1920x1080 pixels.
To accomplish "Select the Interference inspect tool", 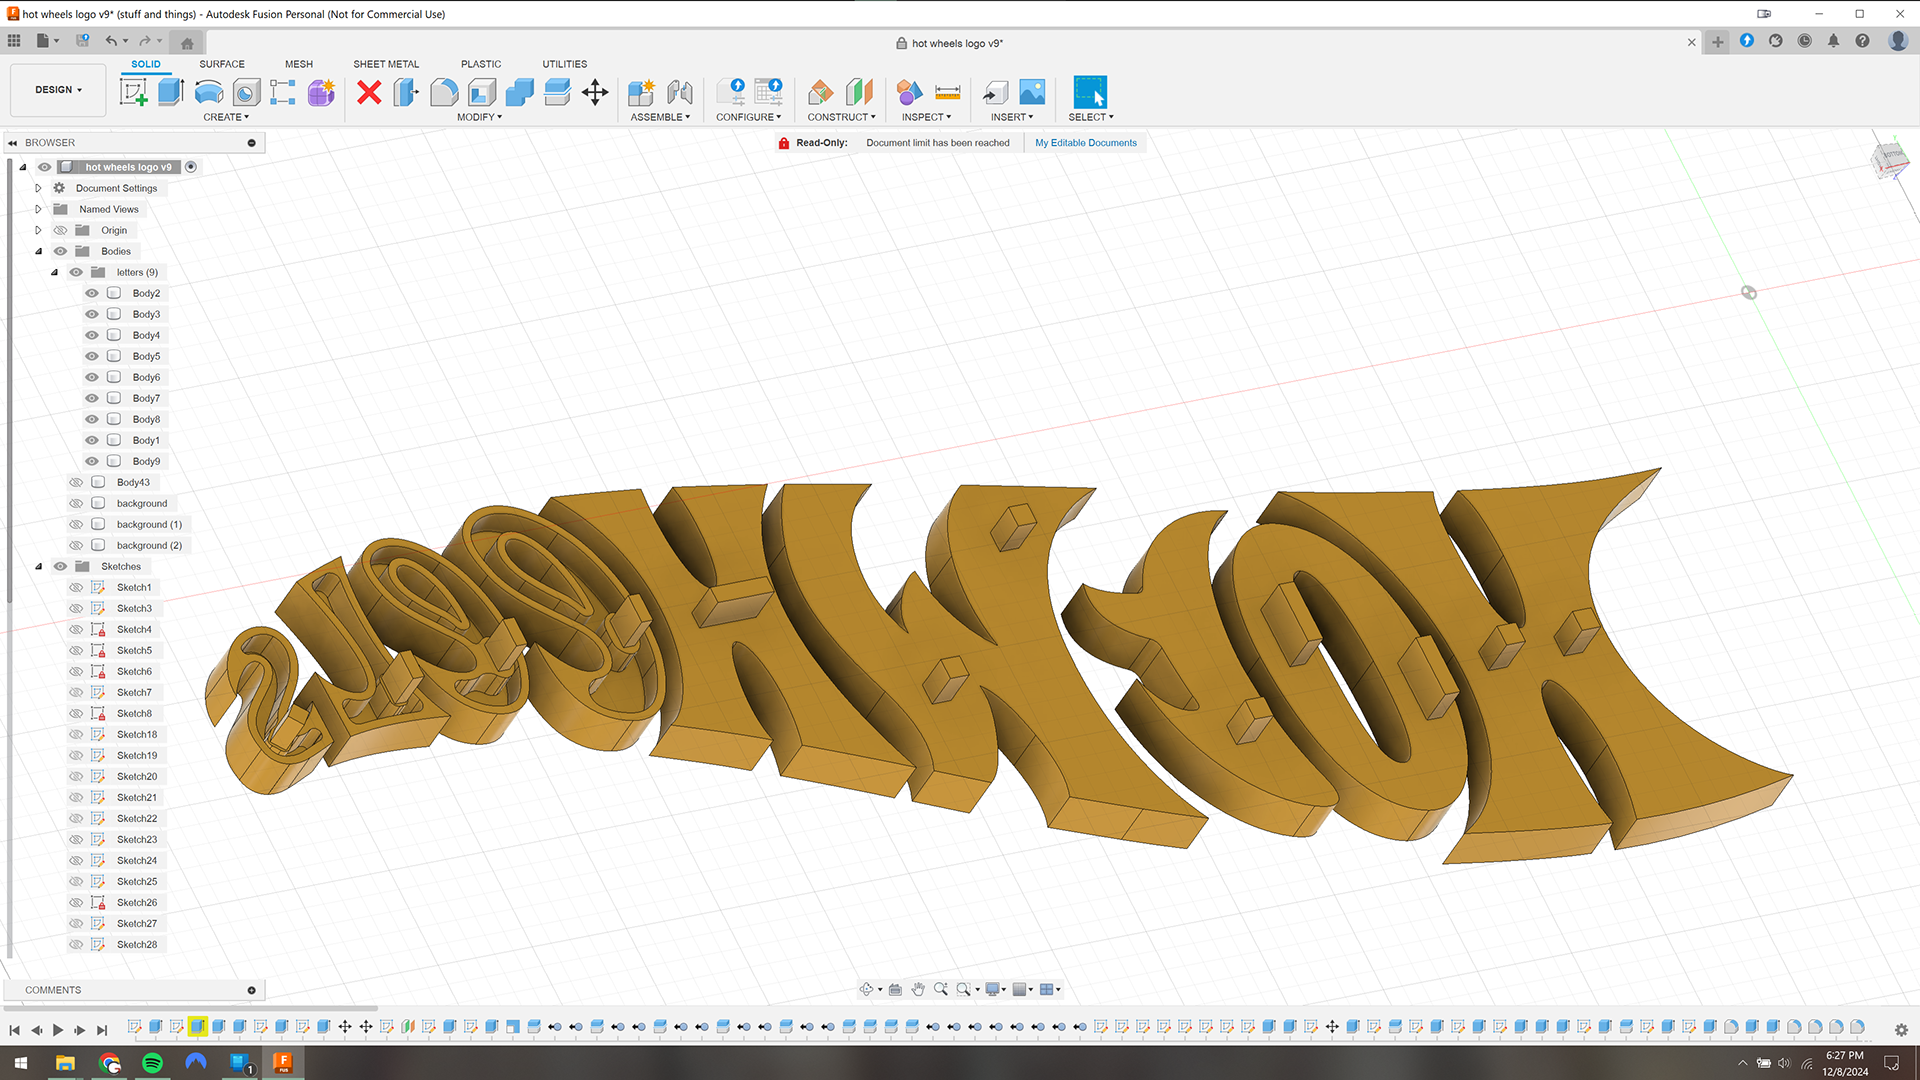I will click(x=909, y=92).
